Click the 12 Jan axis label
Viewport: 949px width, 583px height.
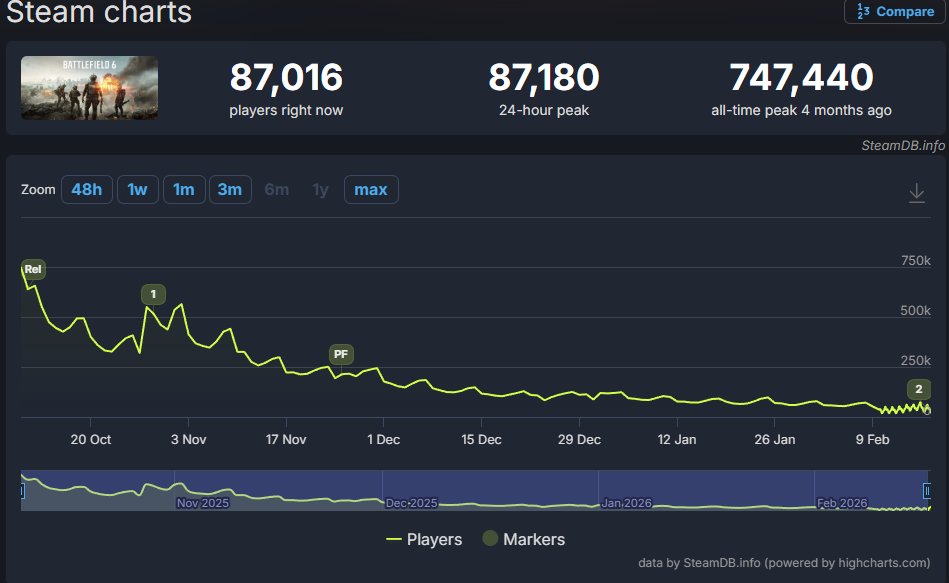[x=677, y=440]
